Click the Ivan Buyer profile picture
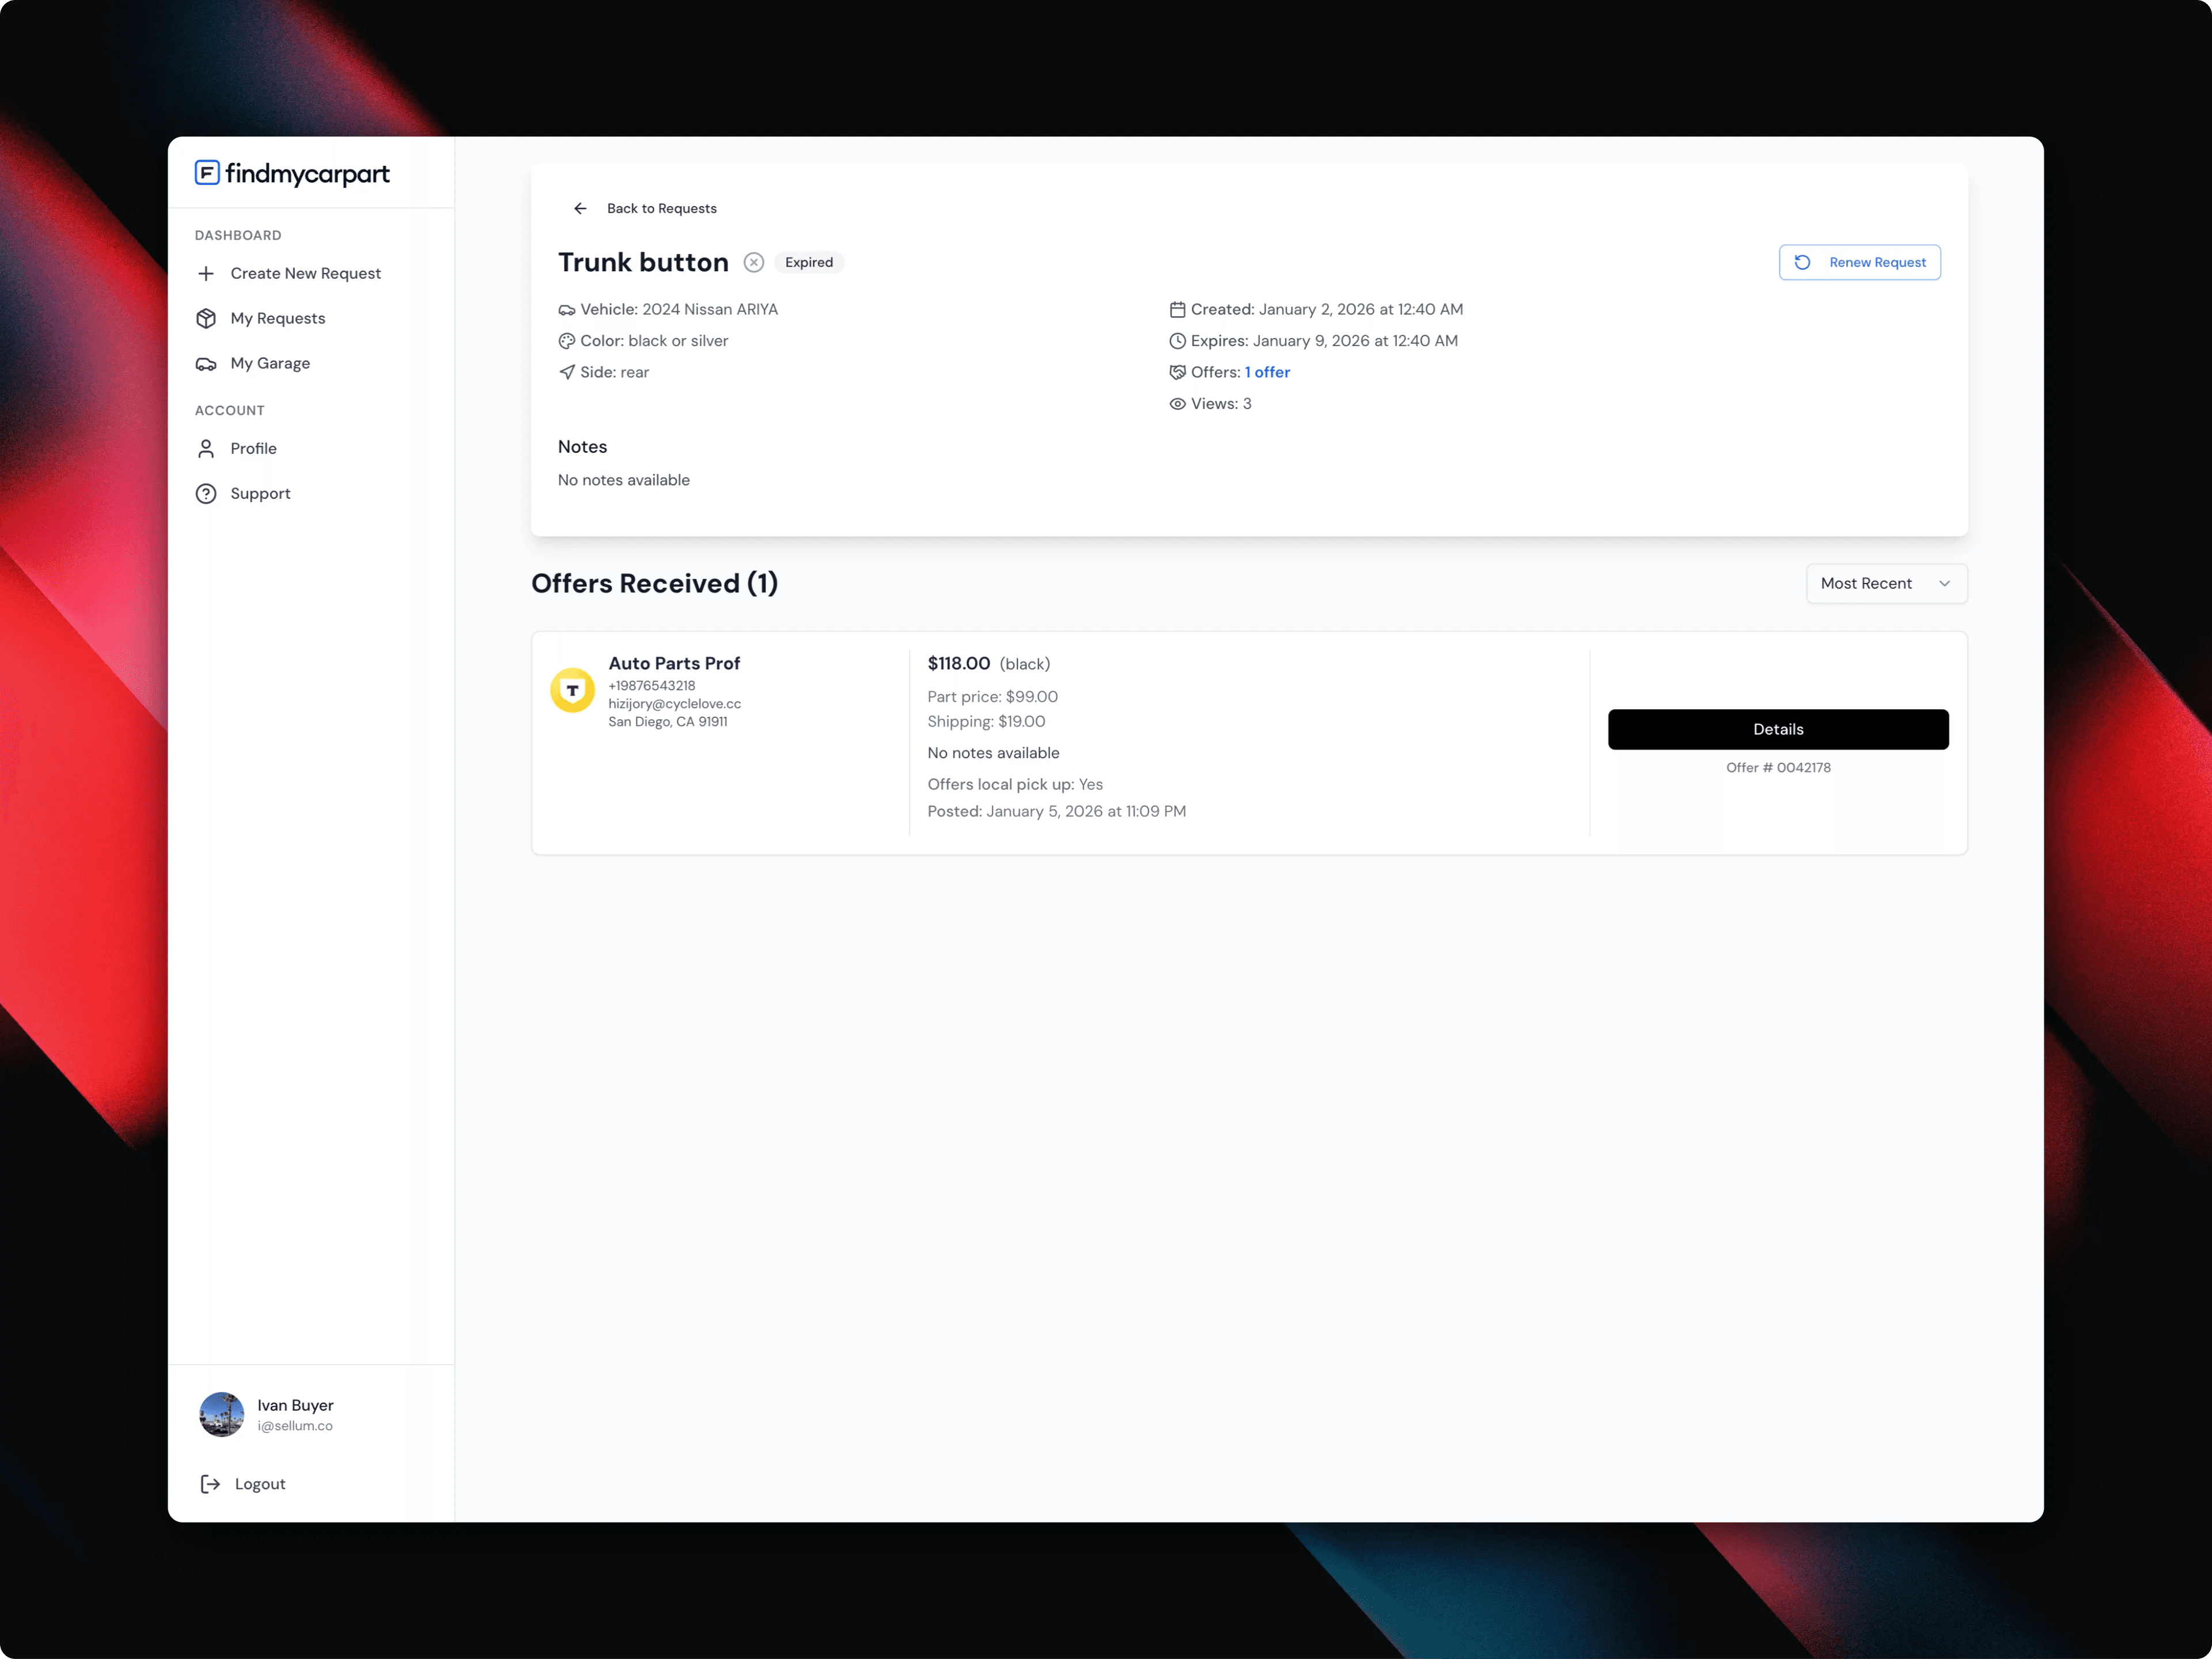Image resolution: width=2212 pixels, height=1659 pixels. coord(221,1414)
